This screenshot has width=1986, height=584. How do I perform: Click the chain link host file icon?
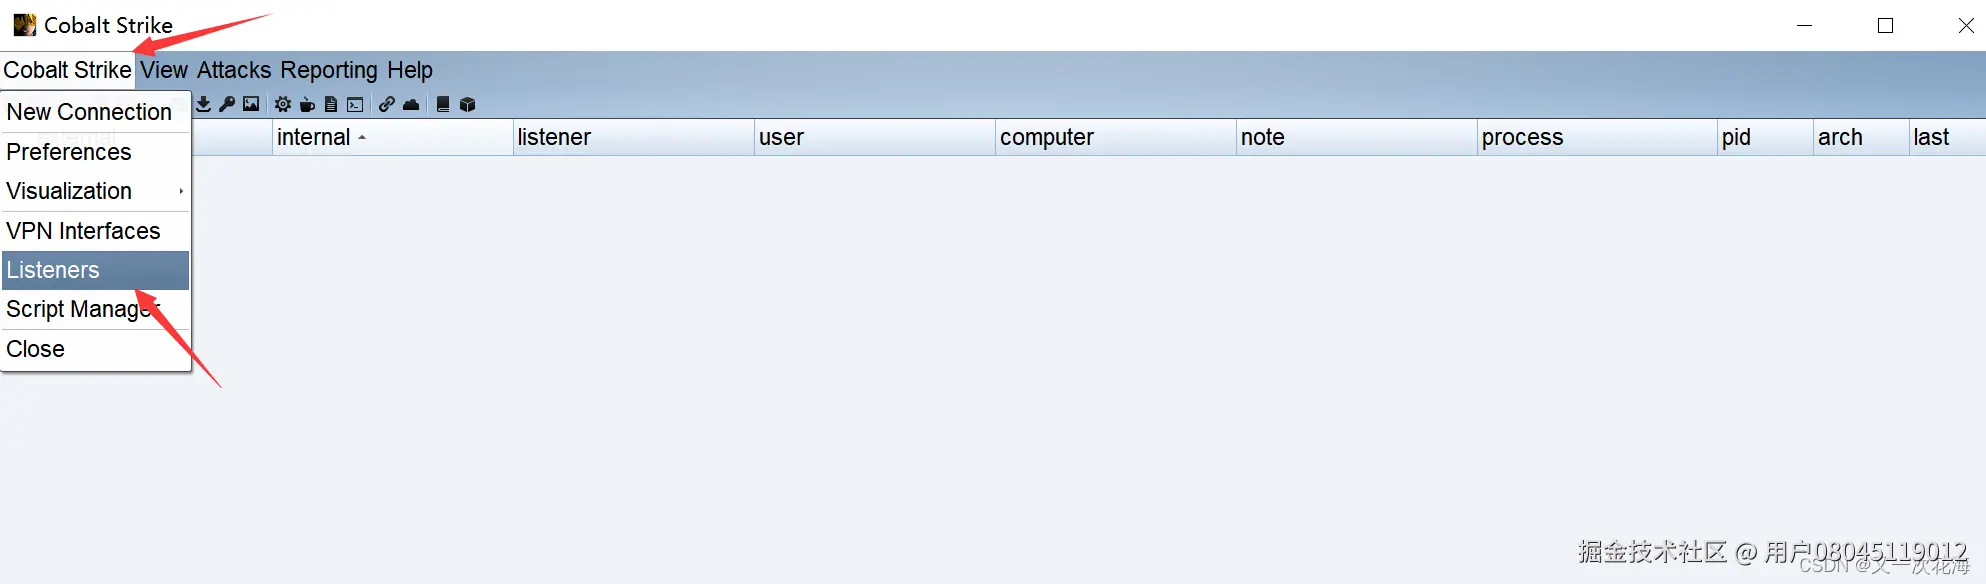pos(387,104)
